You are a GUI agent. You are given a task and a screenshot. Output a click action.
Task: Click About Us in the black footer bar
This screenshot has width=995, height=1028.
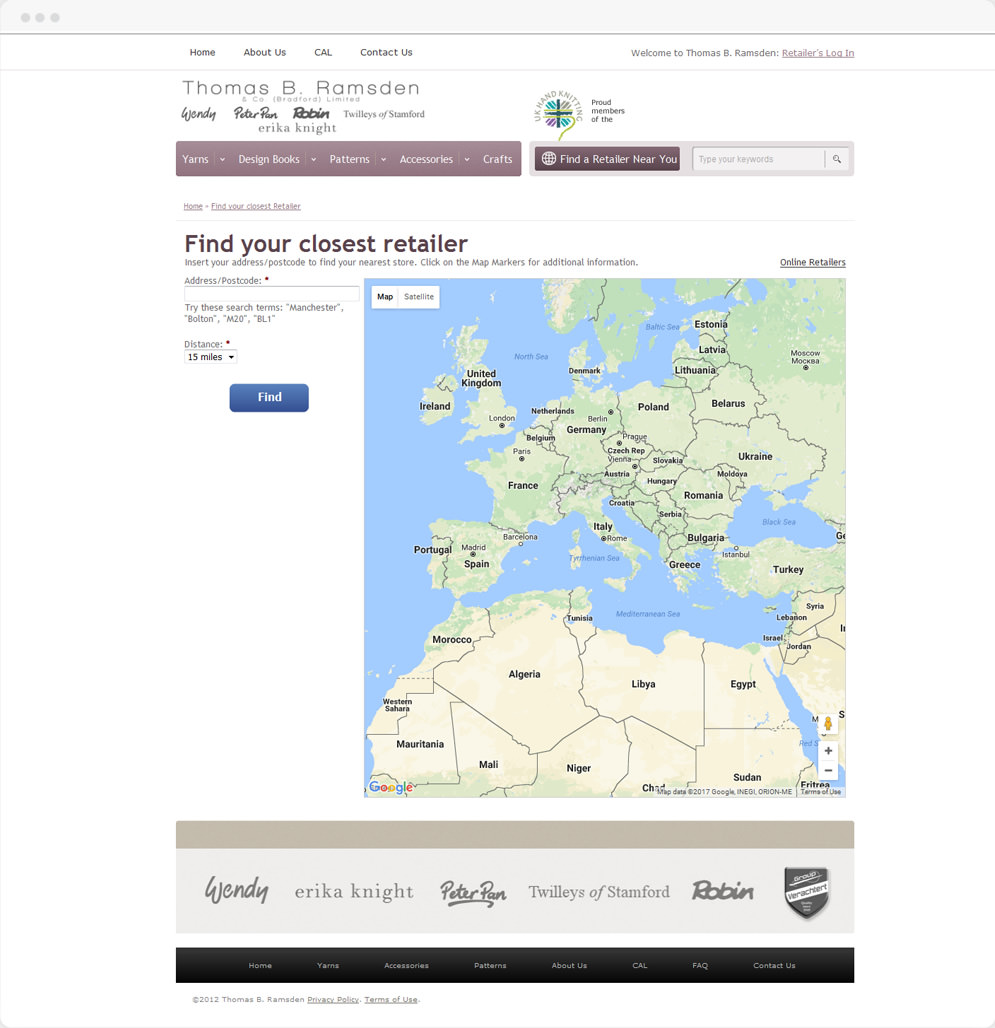[x=569, y=966]
